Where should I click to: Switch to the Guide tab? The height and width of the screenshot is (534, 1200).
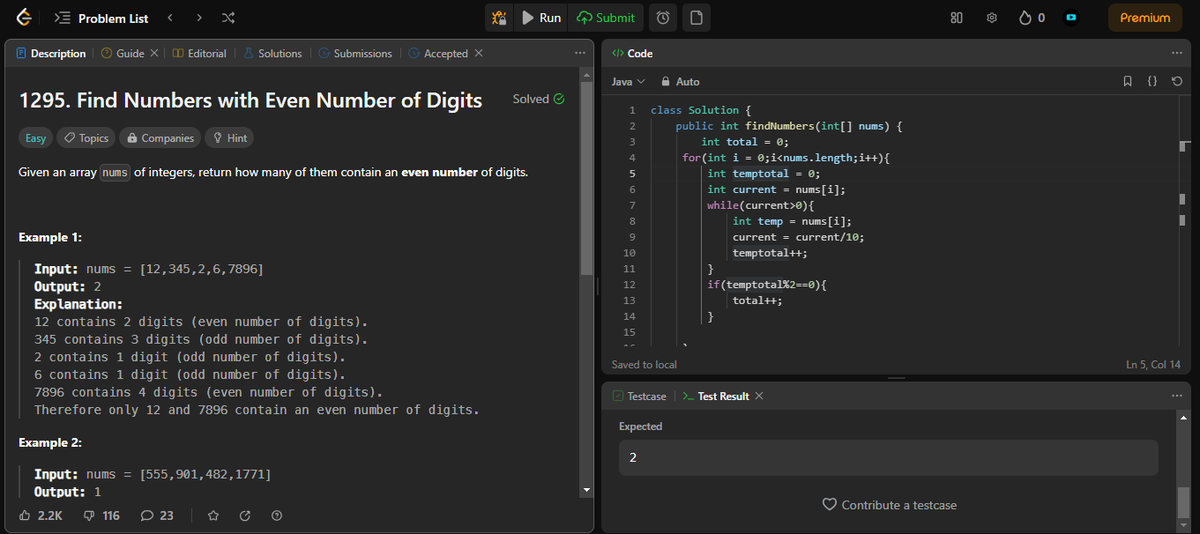pyautogui.click(x=123, y=53)
